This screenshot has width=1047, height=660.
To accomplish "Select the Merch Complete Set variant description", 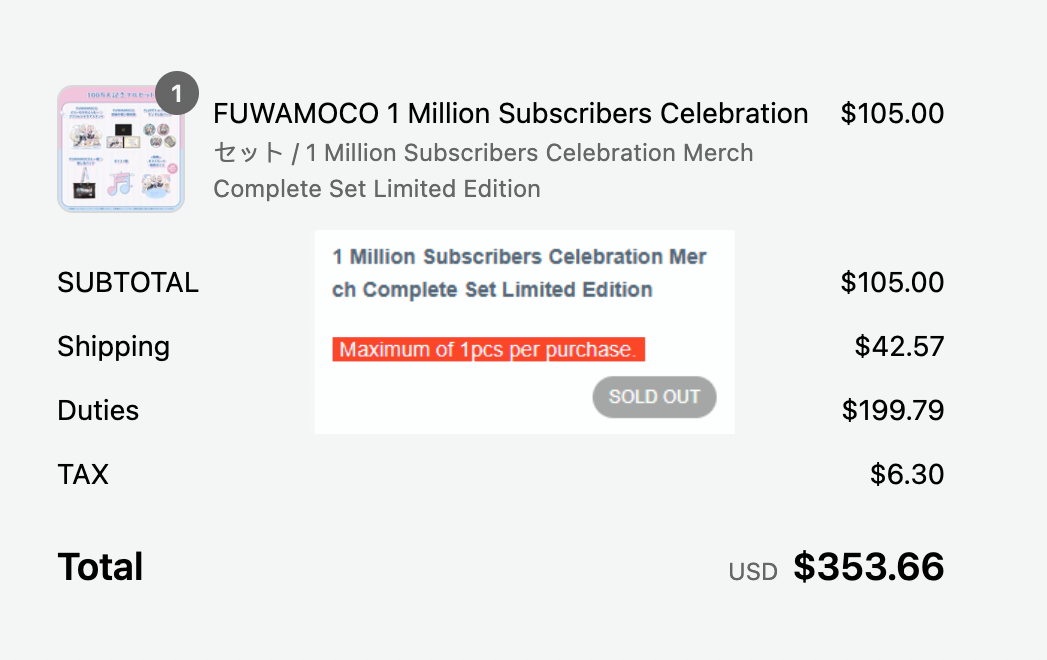I will coord(483,171).
